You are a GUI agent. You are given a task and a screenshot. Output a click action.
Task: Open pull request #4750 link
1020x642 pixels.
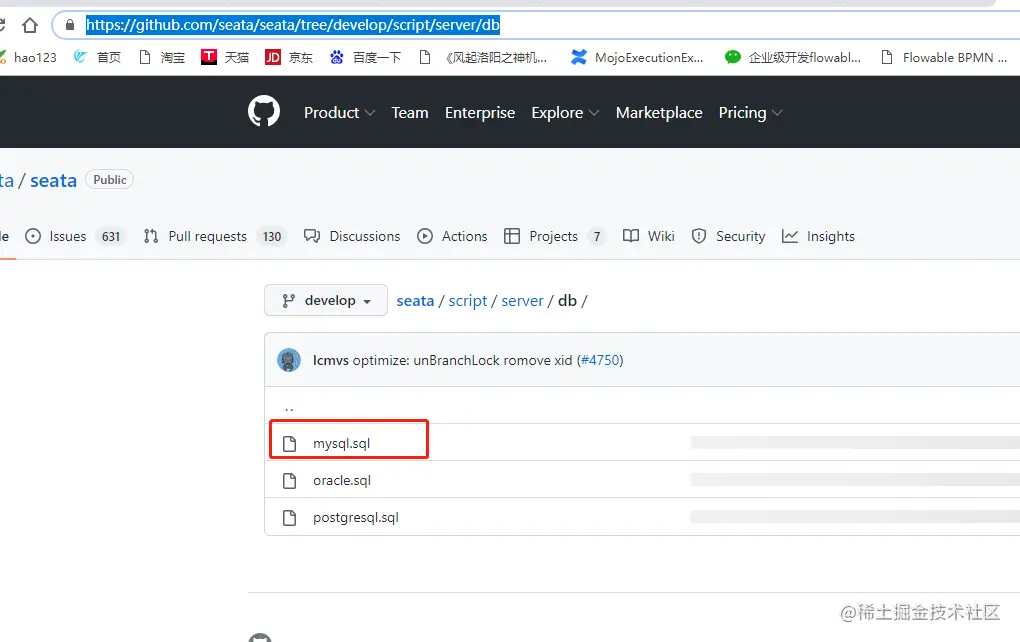tap(600, 360)
